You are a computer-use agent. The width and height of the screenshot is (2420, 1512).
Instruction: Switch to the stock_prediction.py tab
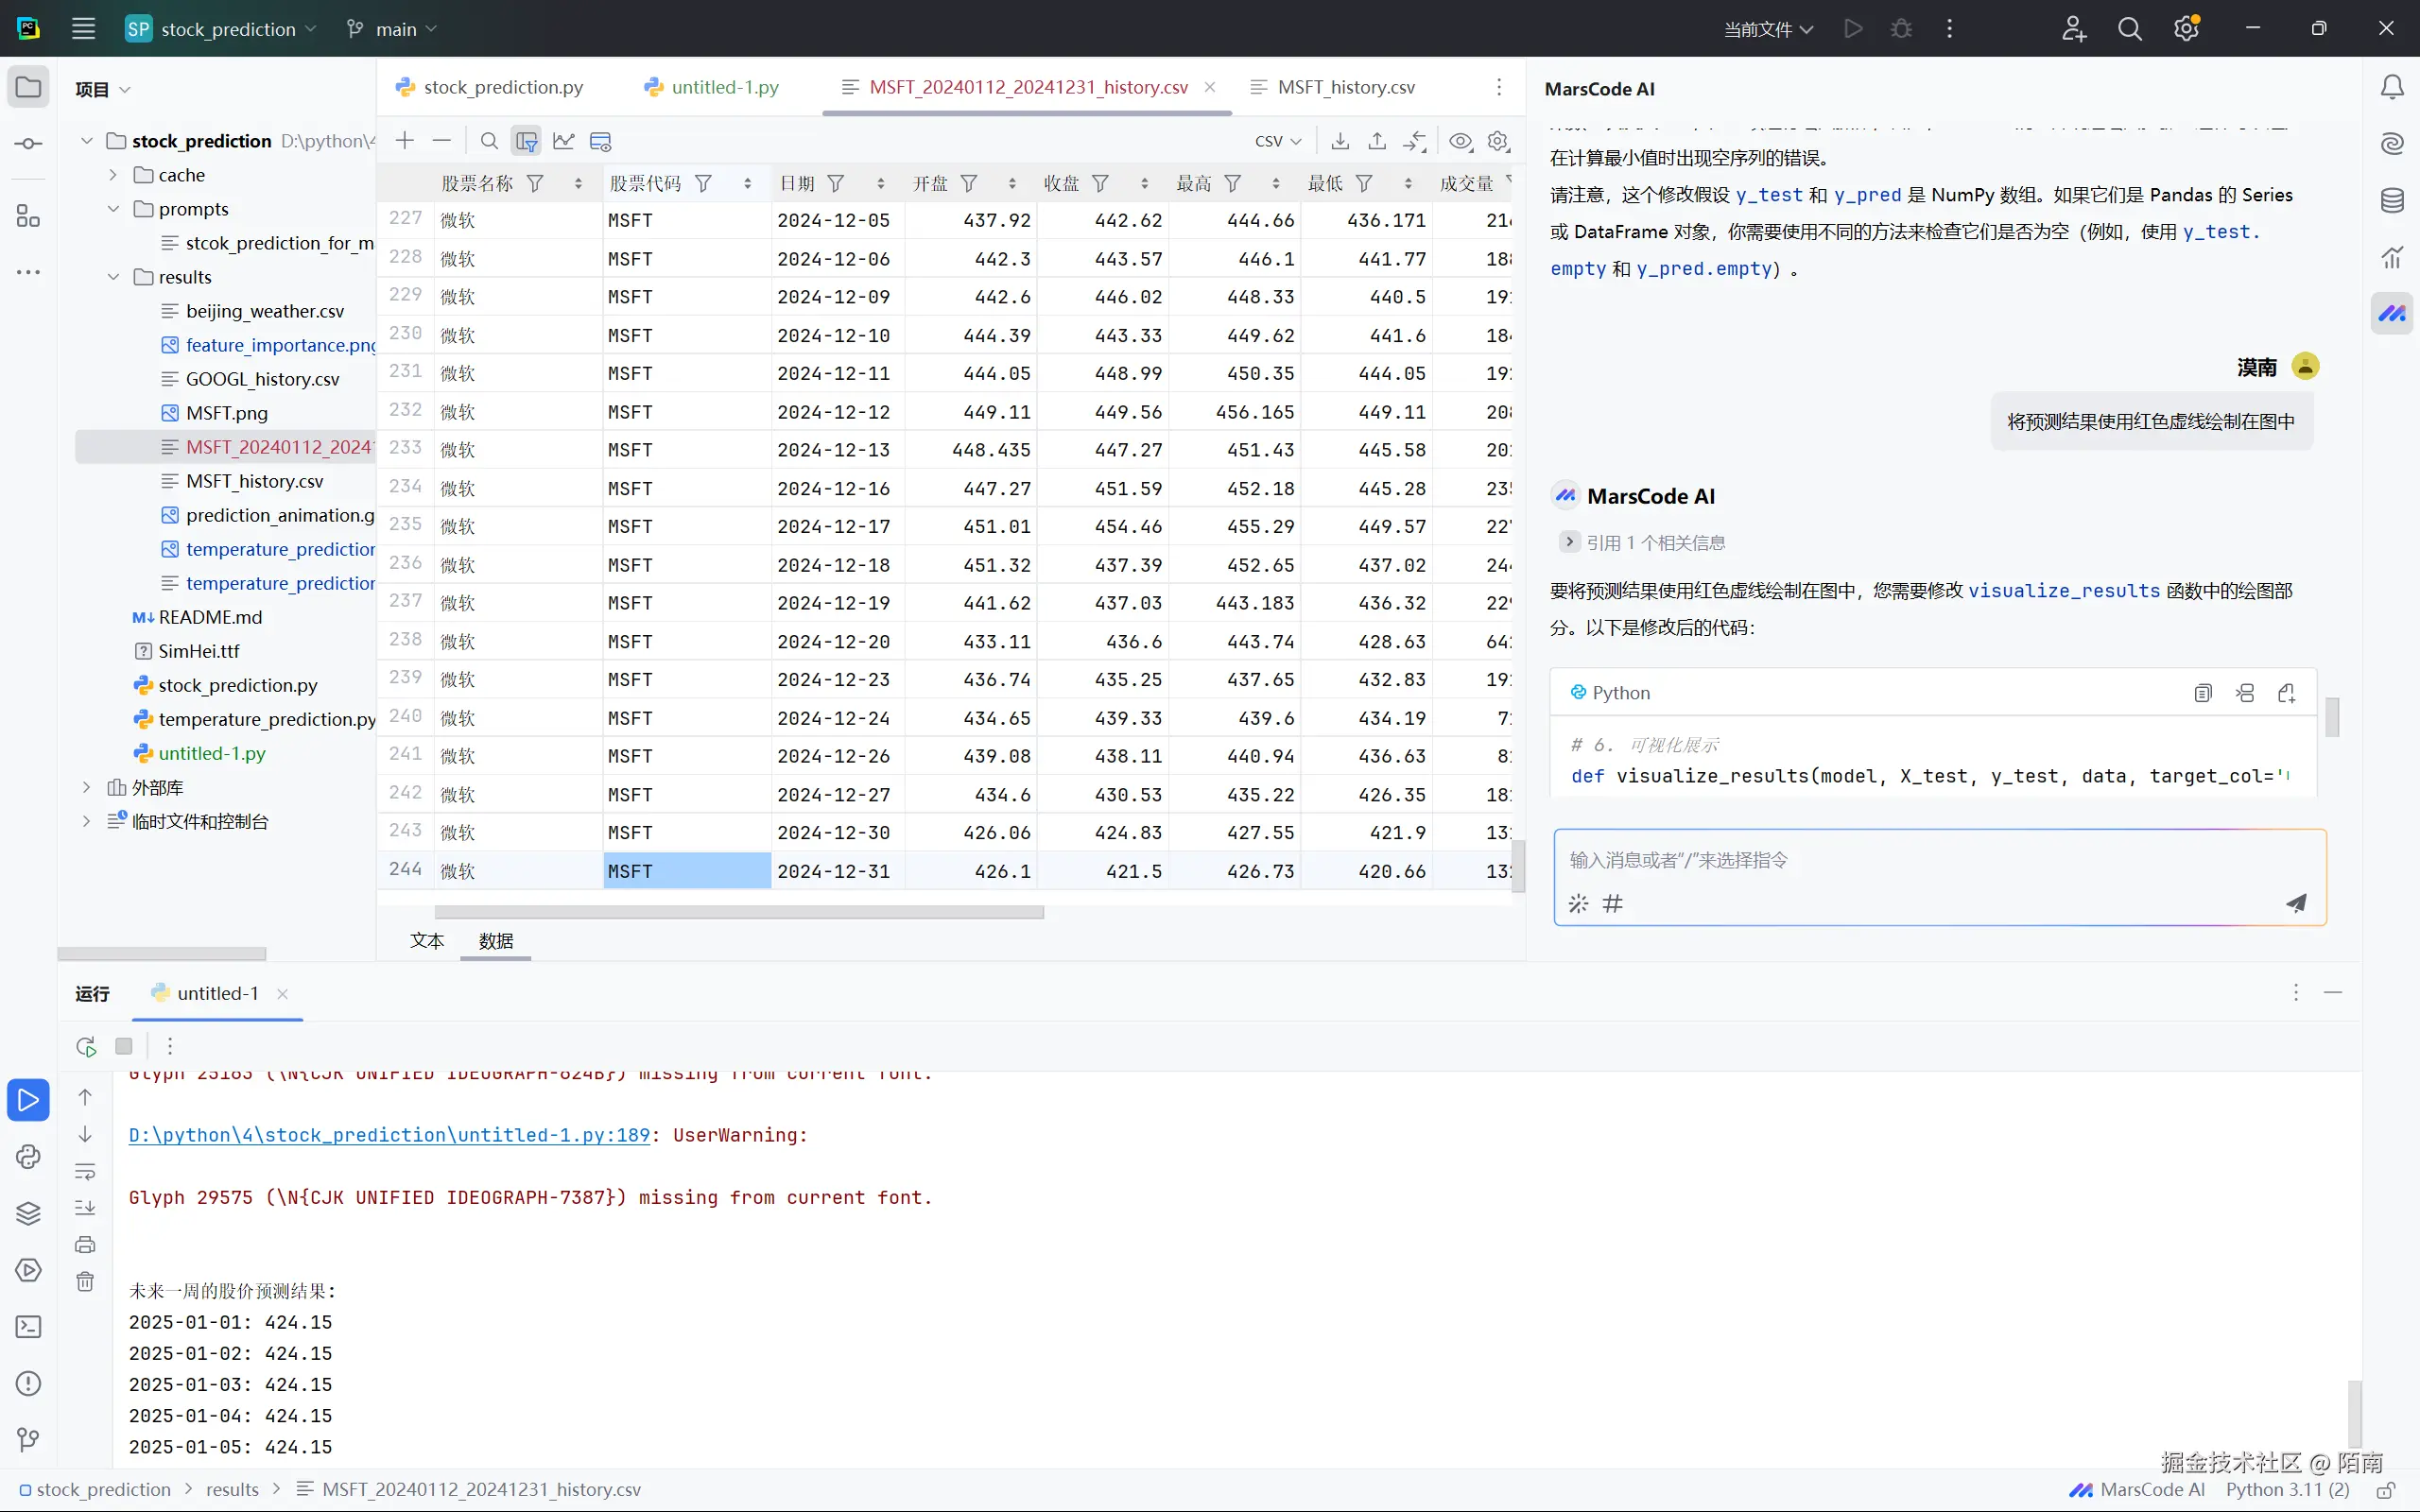coord(502,87)
